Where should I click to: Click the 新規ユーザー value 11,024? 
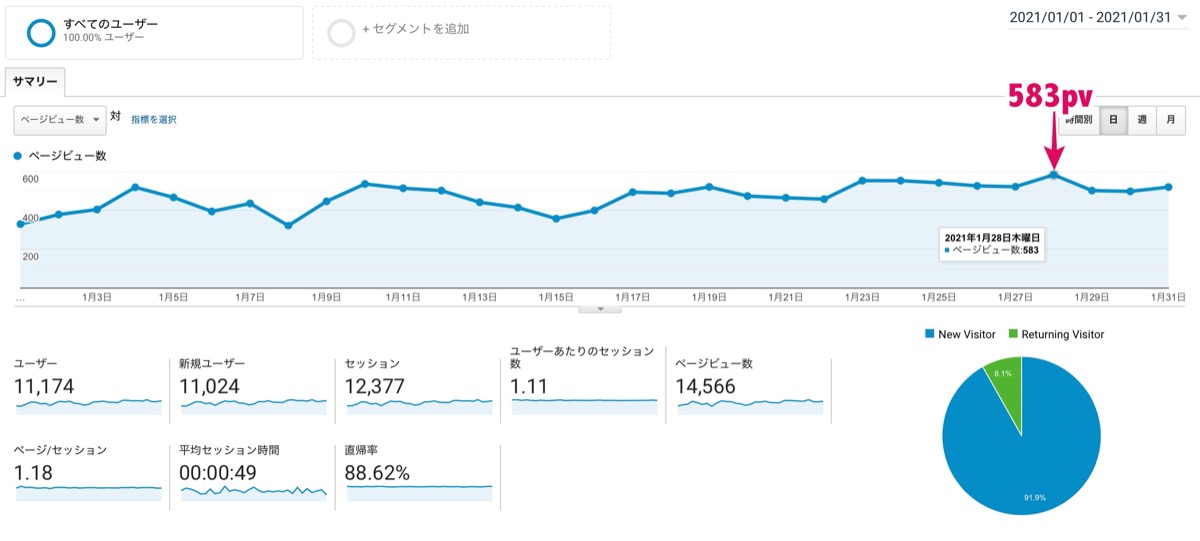pos(209,386)
